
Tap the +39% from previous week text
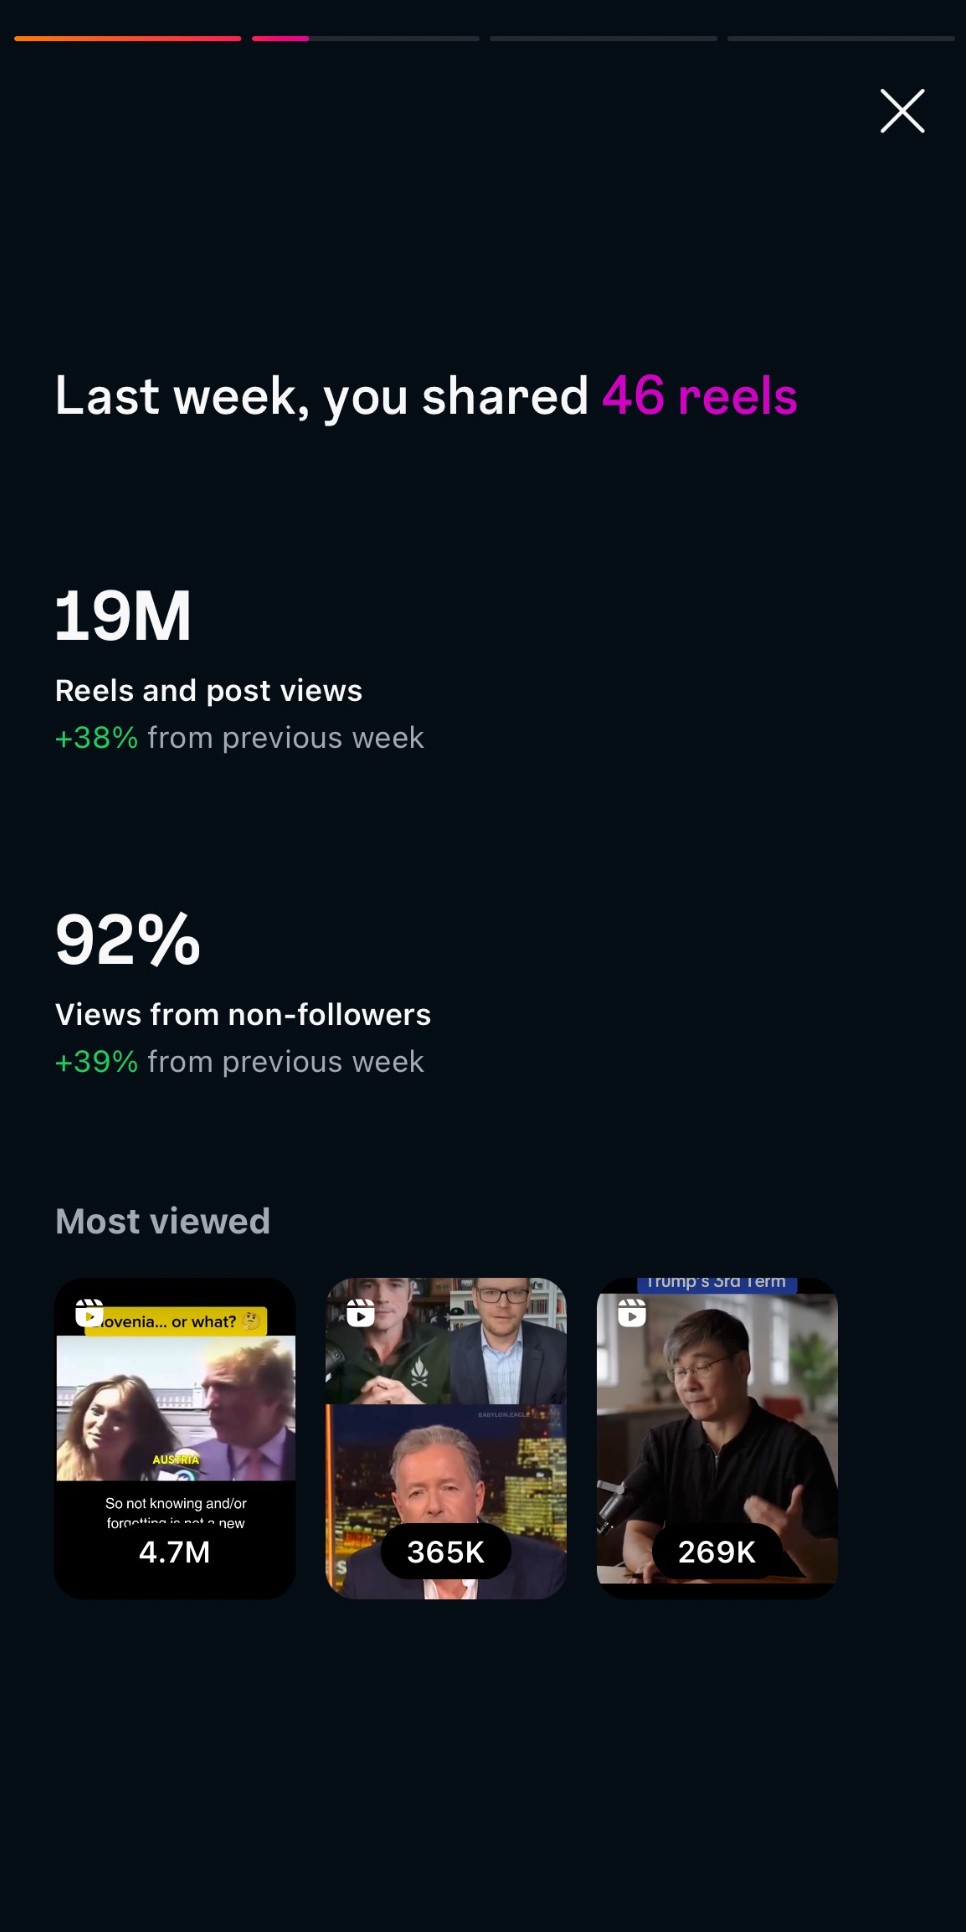239,1061
